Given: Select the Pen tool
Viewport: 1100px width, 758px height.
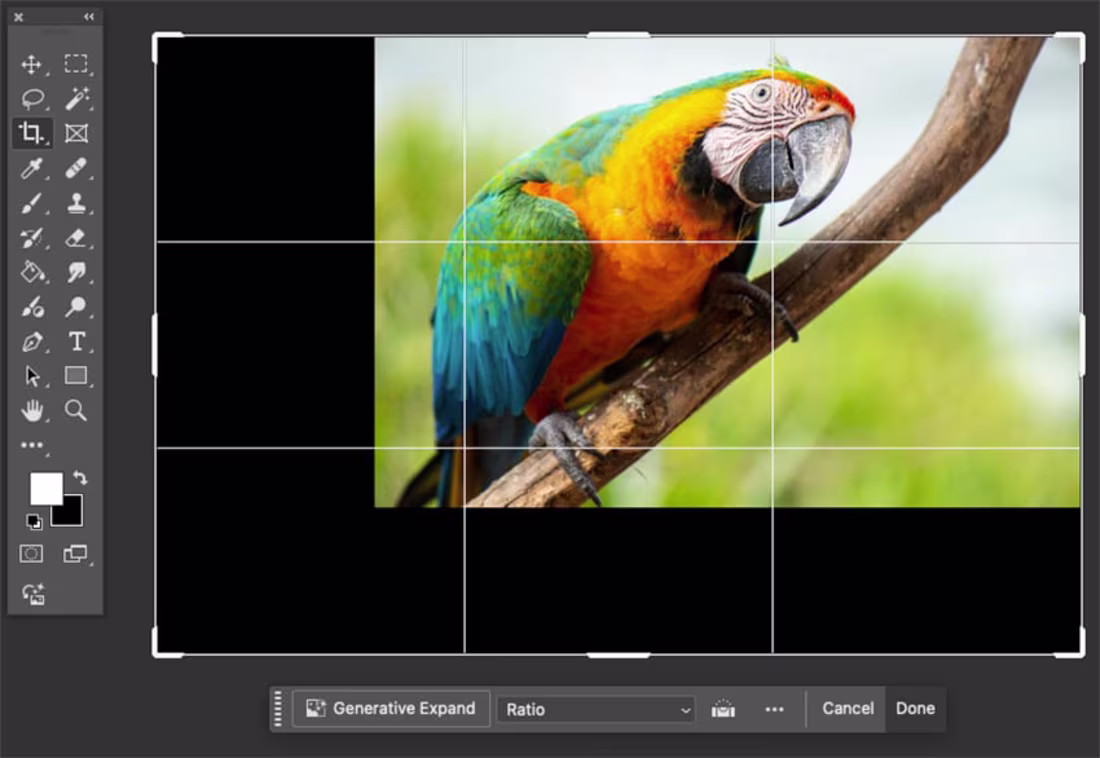Looking at the screenshot, I should 33,343.
